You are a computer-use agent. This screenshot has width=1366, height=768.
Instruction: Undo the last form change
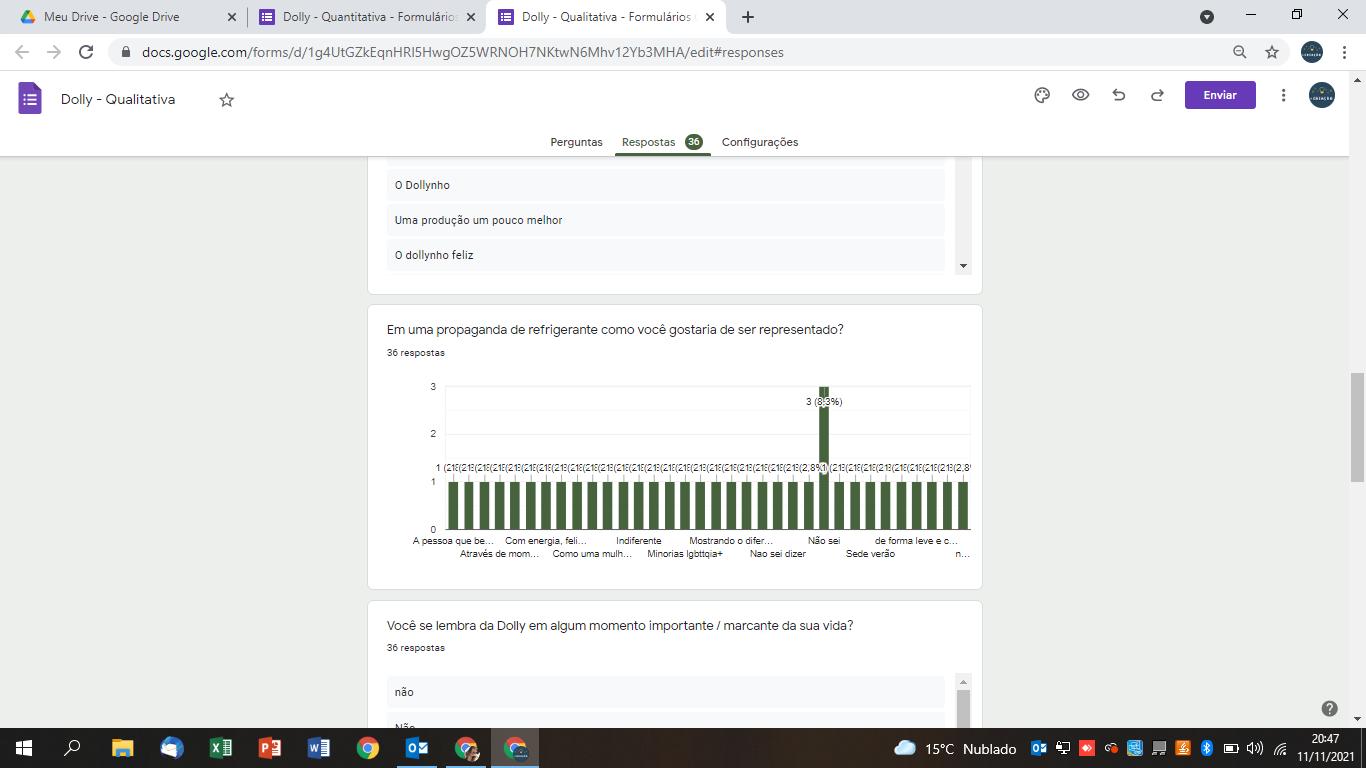pyautogui.click(x=1119, y=95)
